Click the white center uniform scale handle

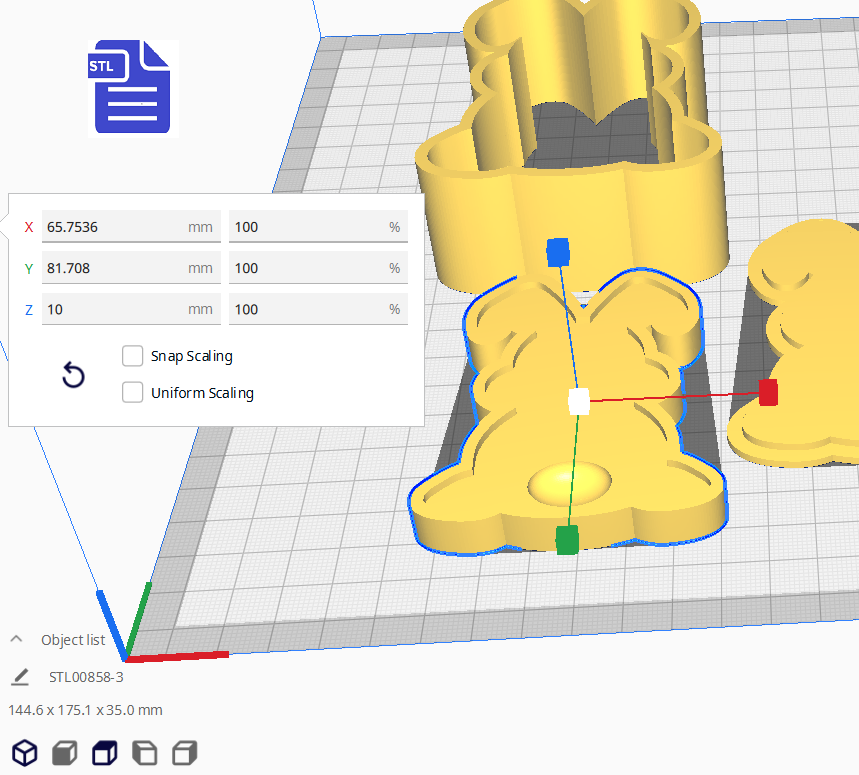coord(579,401)
